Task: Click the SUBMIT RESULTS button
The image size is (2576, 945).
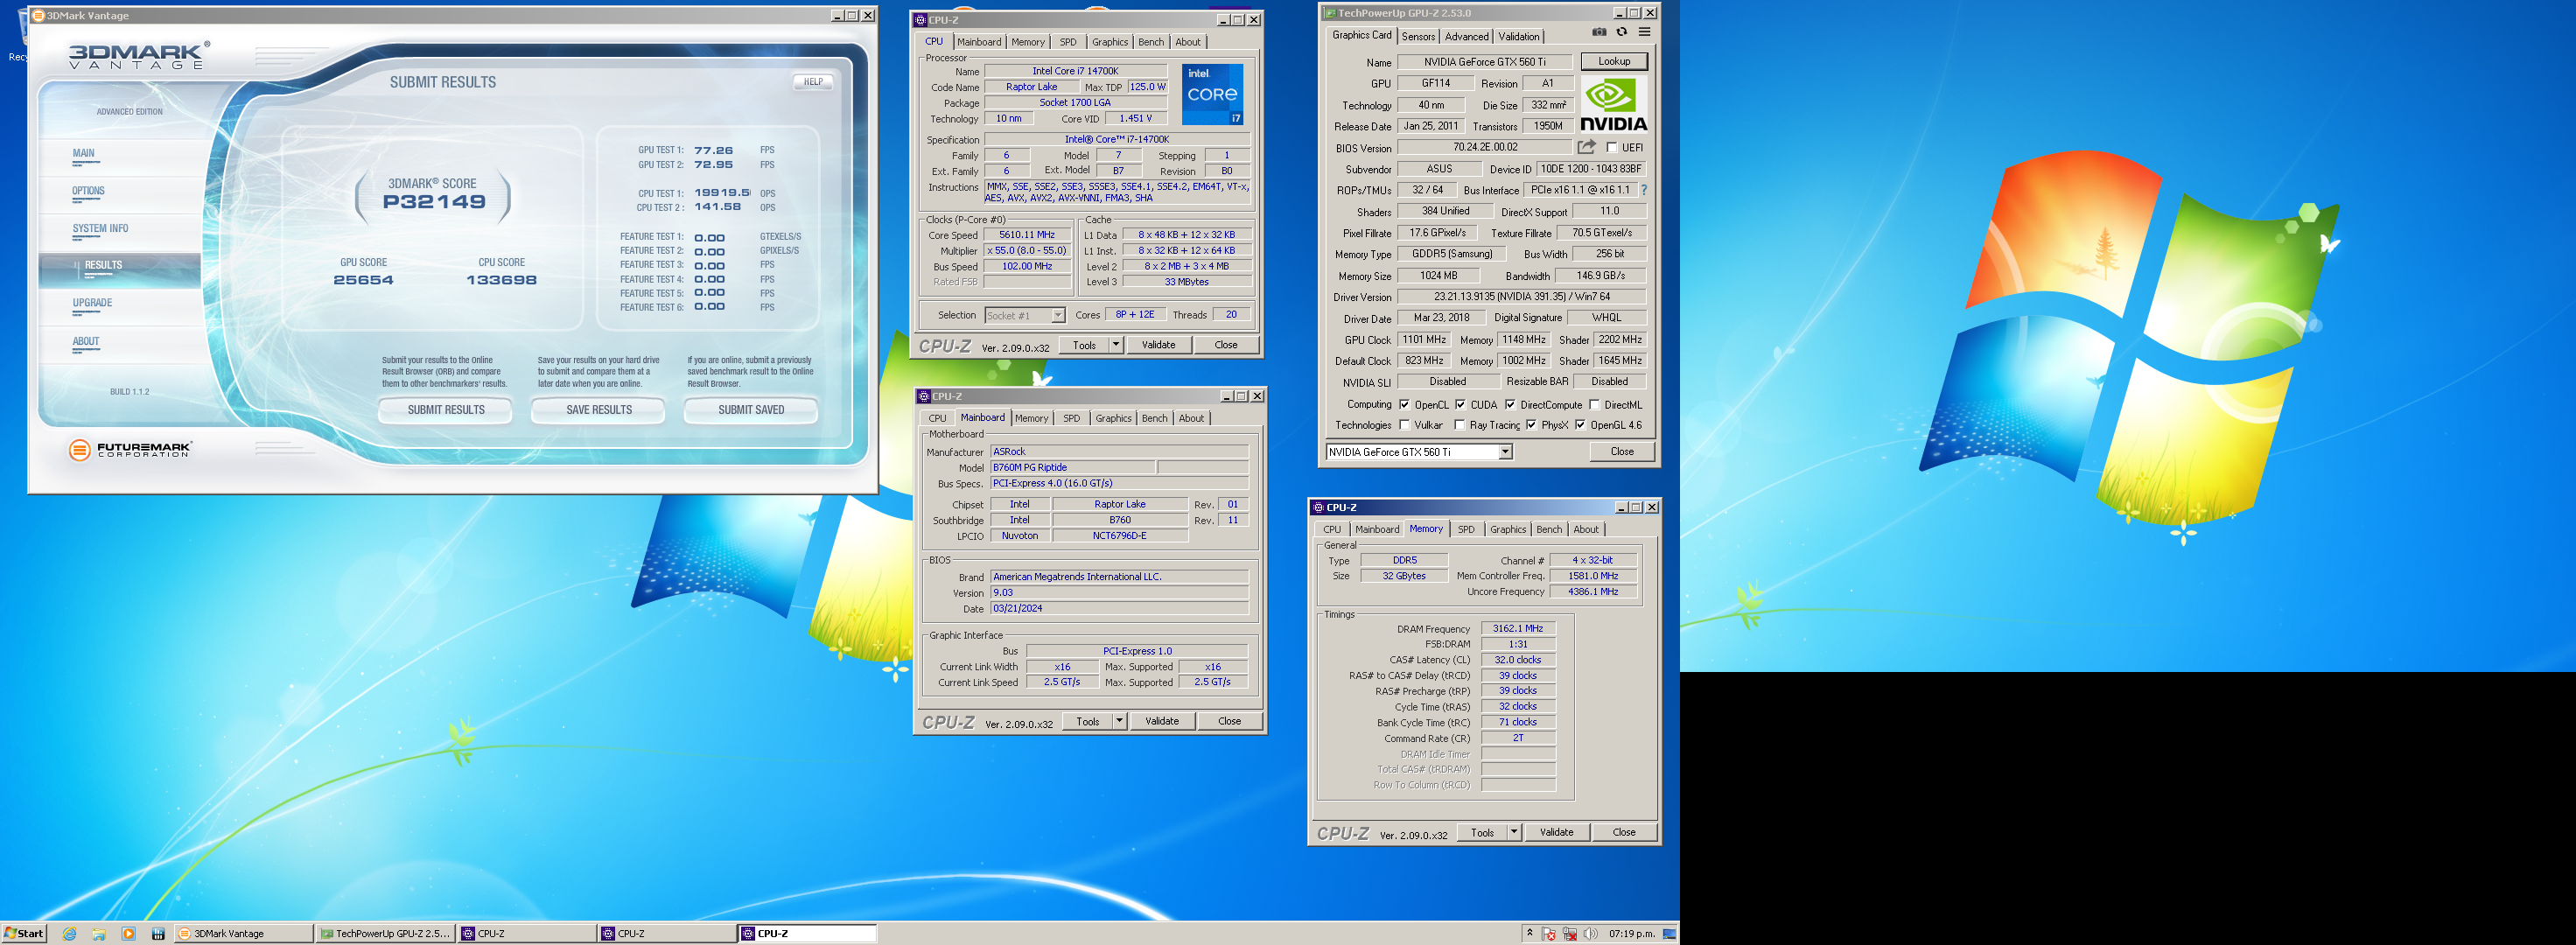Action: [x=446, y=410]
